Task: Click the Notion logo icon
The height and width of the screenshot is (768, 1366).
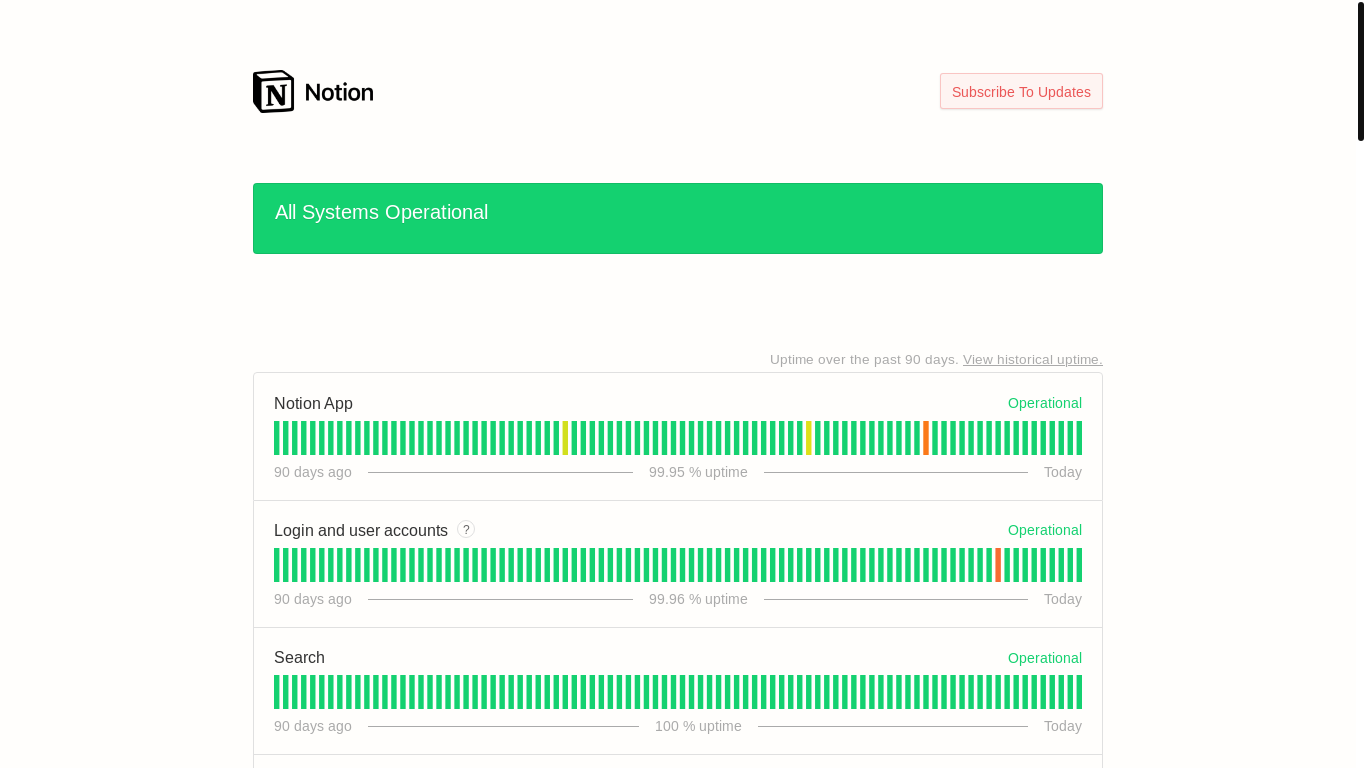Action: click(273, 91)
